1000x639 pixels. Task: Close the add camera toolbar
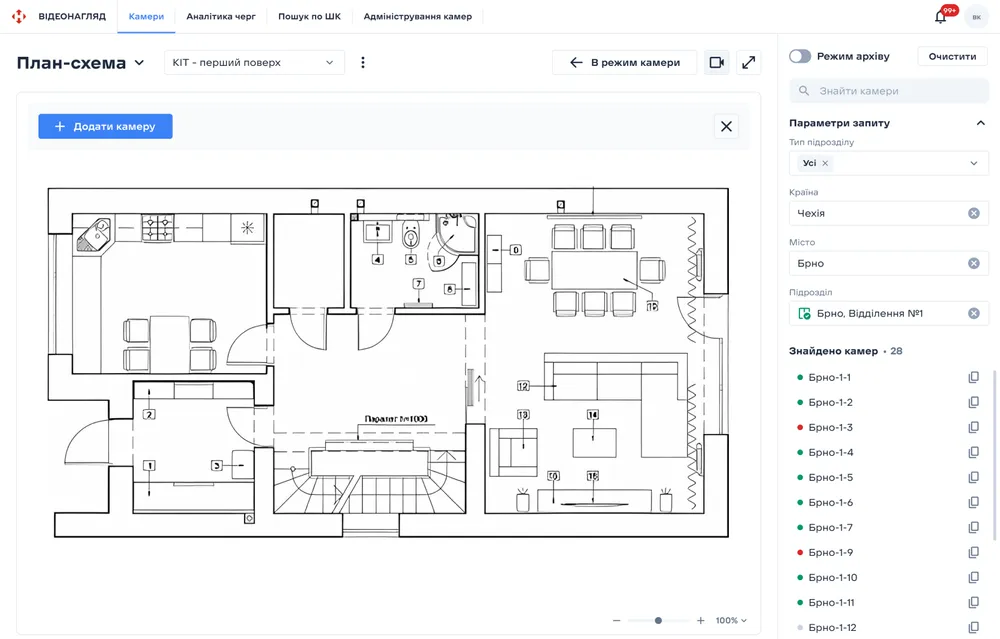coord(726,126)
